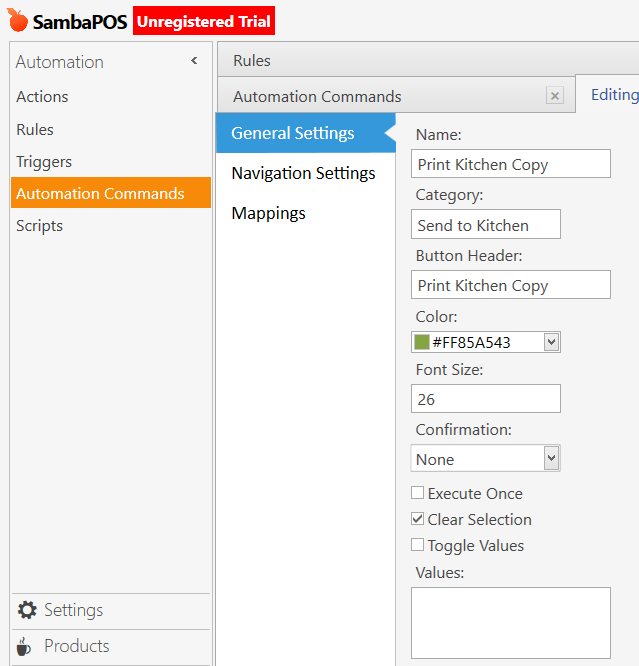The height and width of the screenshot is (666, 639).
Task: Open the Color dropdown arrow
Action: (551, 342)
